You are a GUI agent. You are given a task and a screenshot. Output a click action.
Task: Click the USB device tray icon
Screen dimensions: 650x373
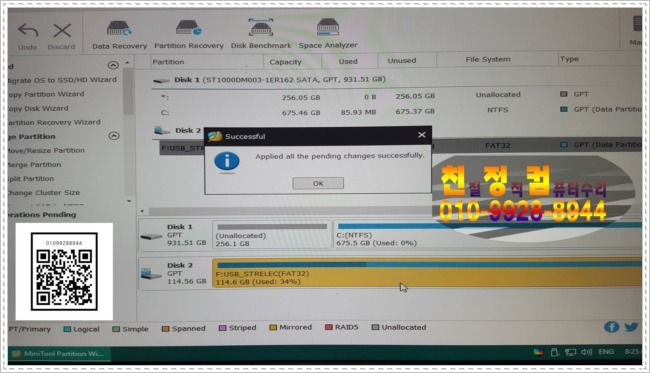click(555, 352)
